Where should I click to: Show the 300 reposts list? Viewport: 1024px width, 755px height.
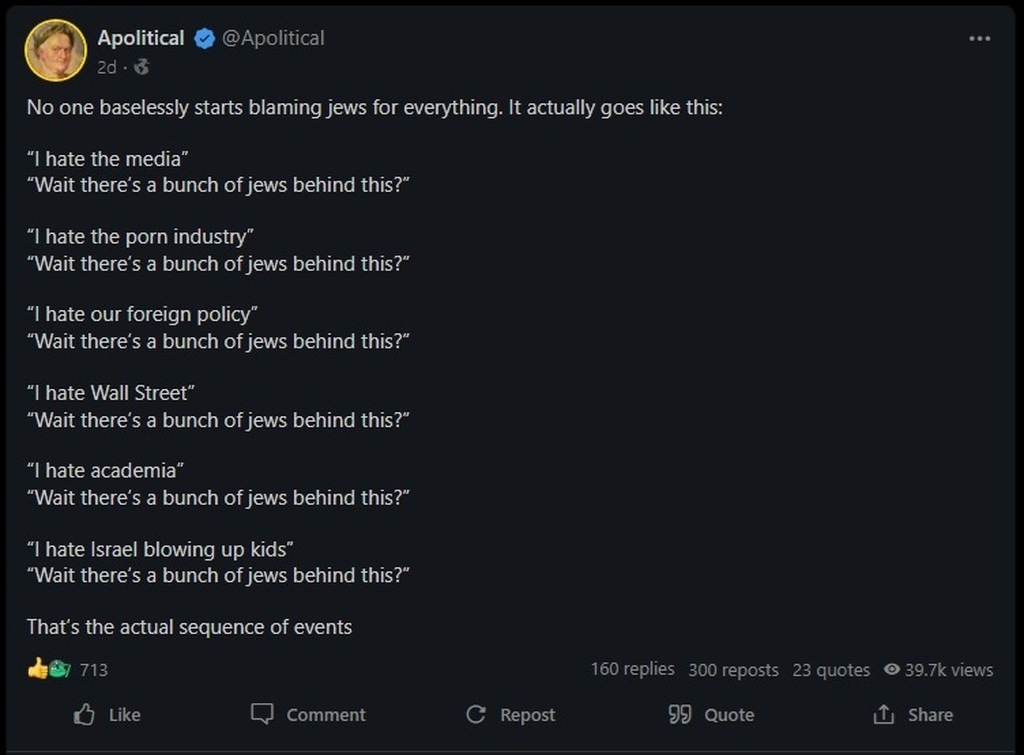(733, 670)
